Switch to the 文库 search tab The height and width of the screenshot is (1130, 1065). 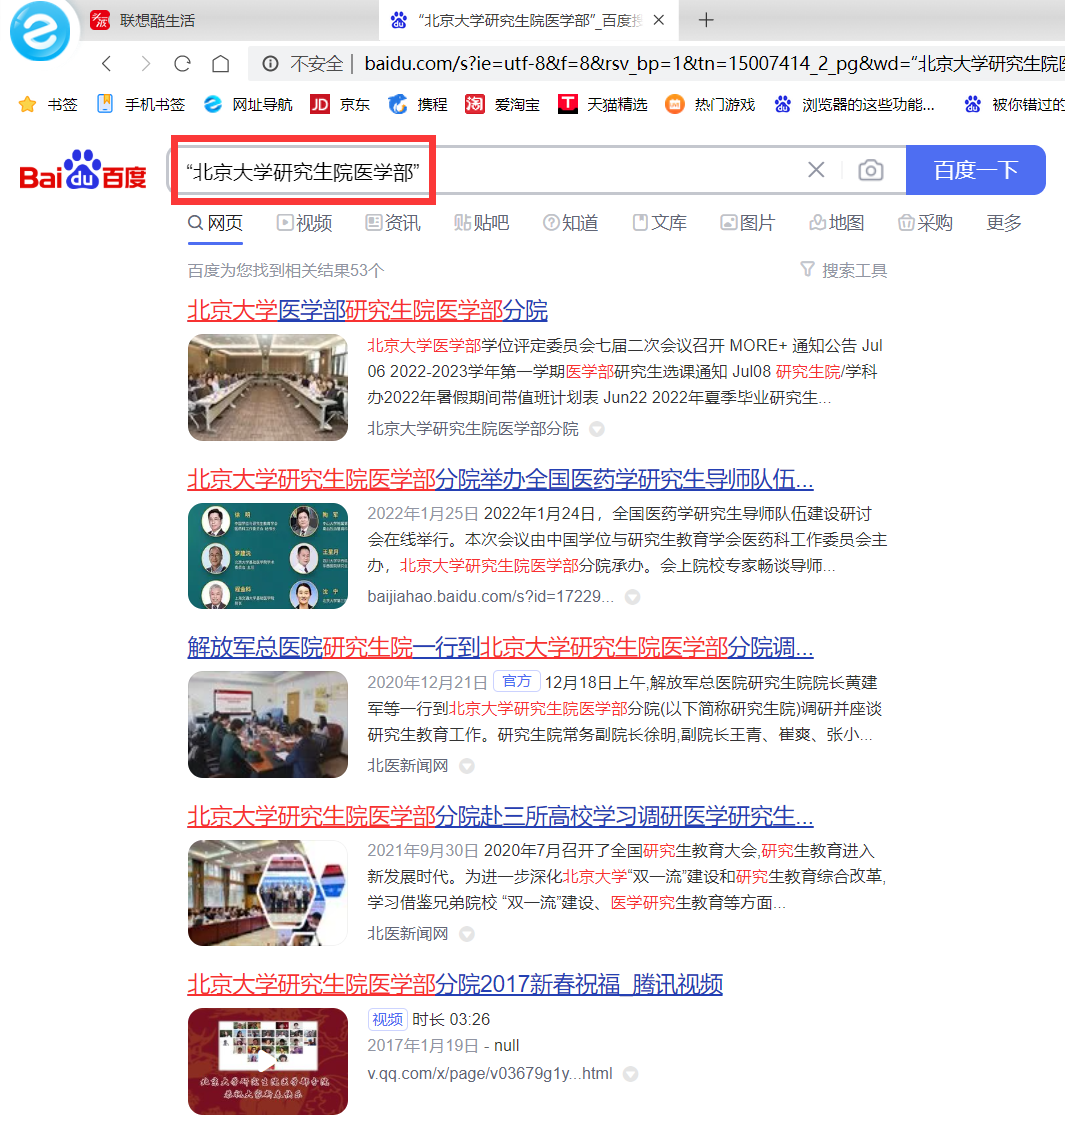tap(659, 223)
